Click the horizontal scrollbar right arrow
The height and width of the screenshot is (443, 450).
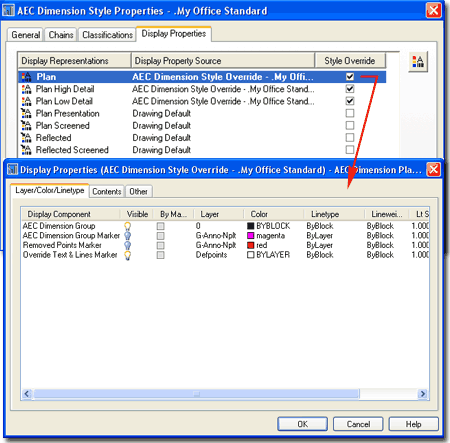coord(423,394)
